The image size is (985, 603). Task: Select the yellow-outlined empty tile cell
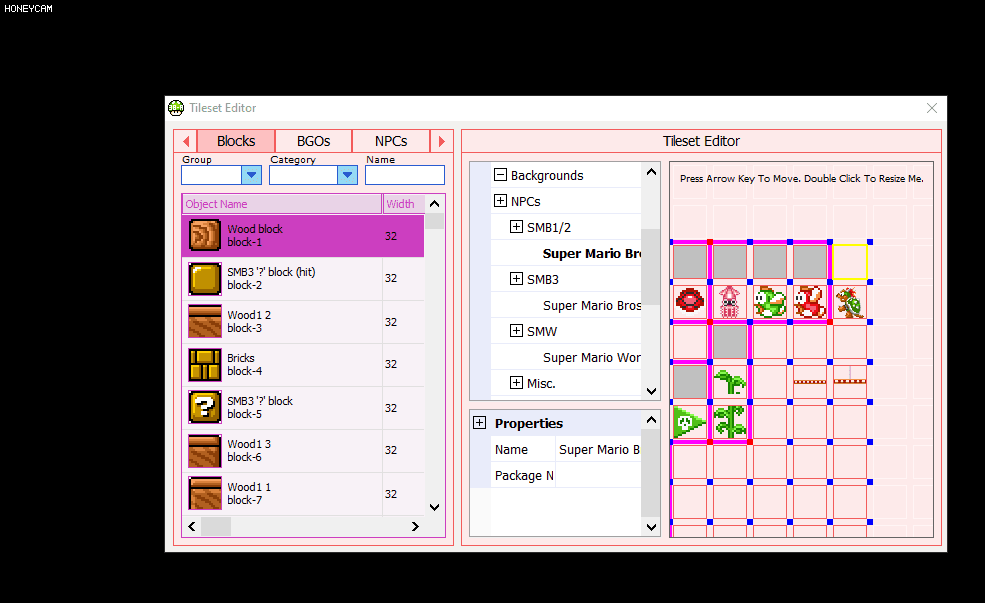850,262
